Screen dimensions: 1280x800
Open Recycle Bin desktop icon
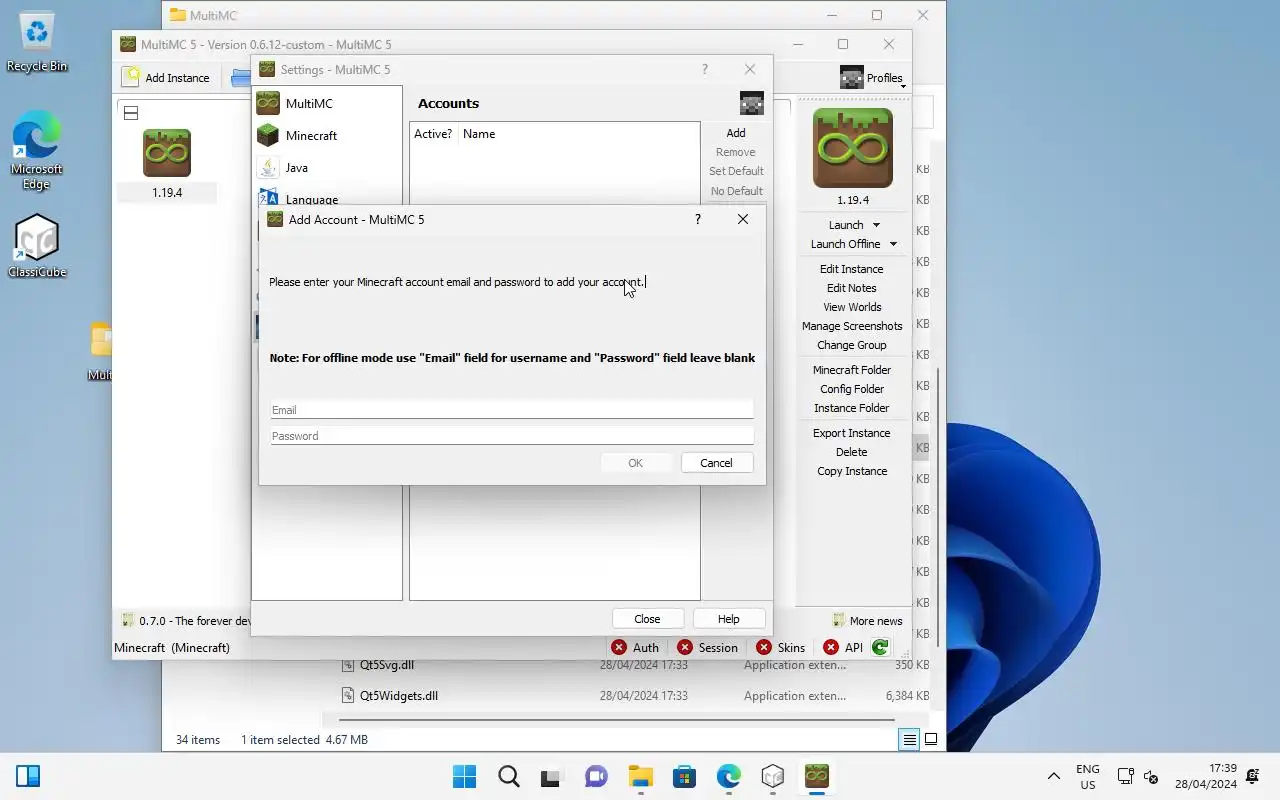click(37, 42)
